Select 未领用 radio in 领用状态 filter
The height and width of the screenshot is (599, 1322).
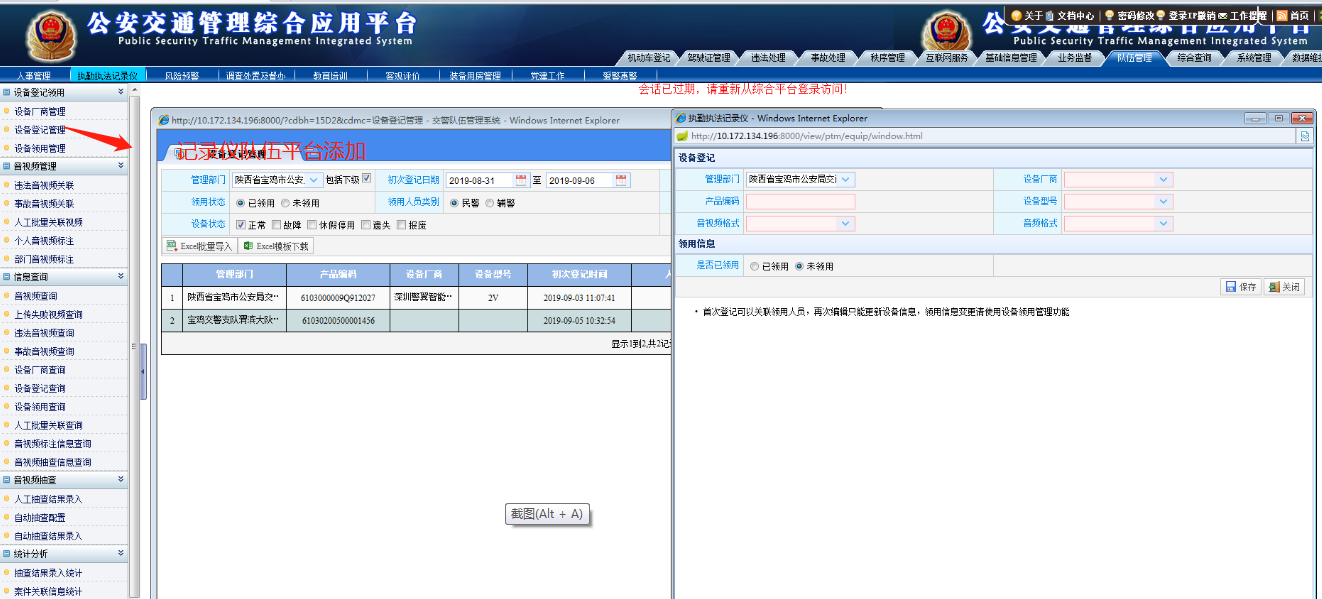point(285,202)
